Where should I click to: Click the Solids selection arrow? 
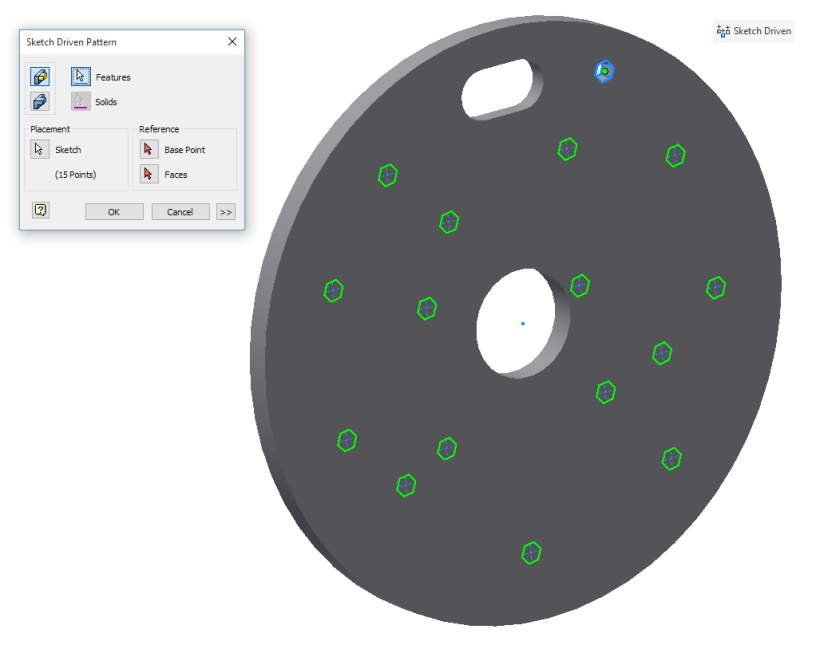pos(80,102)
